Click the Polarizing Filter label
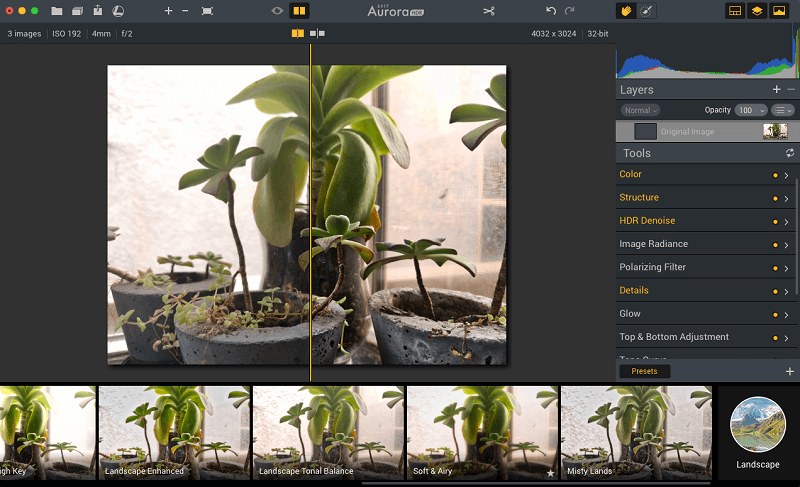 click(652, 267)
